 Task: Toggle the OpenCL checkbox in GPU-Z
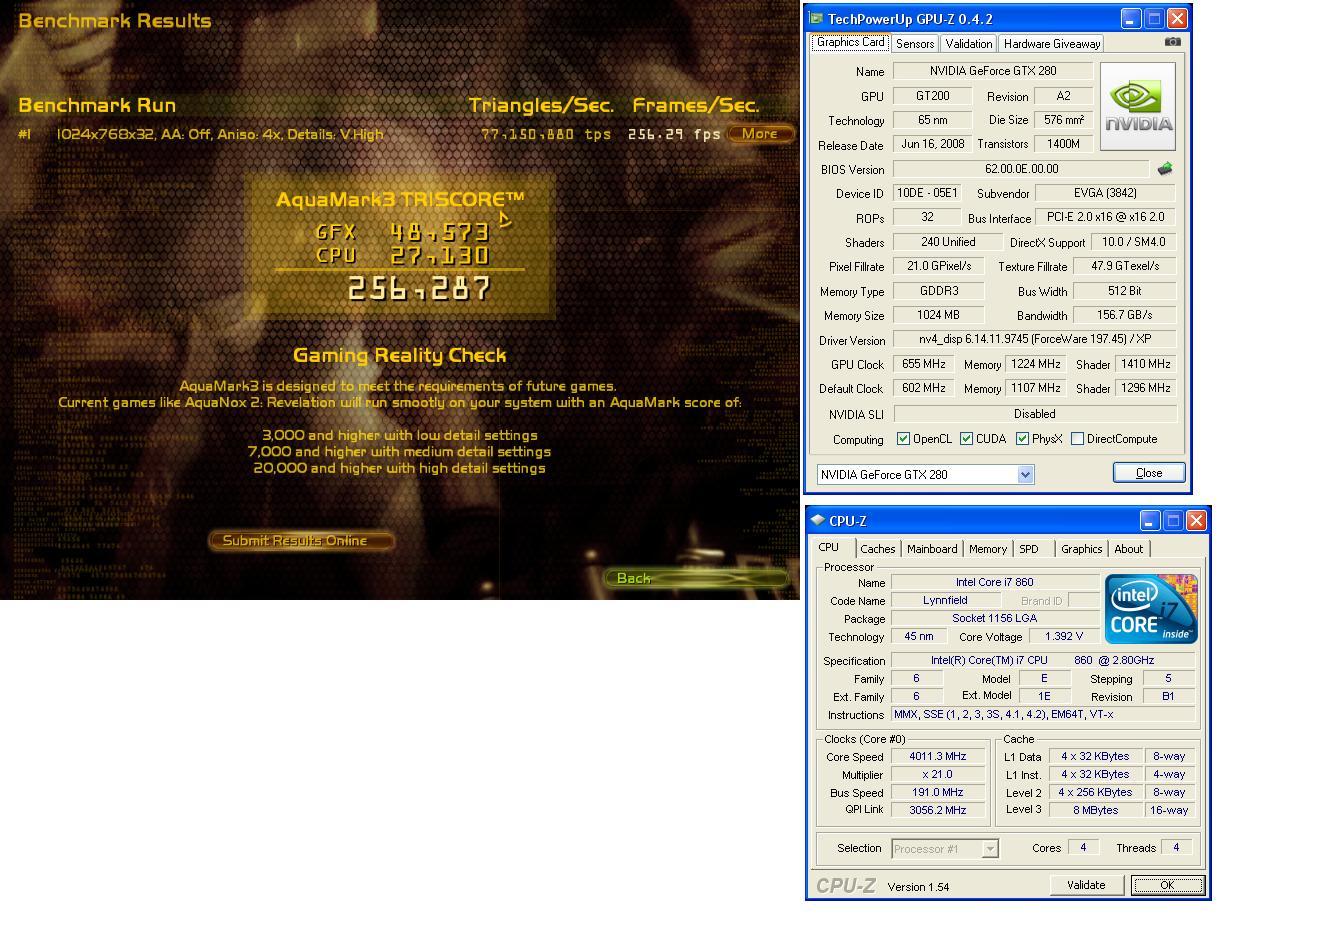tap(903, 438)
